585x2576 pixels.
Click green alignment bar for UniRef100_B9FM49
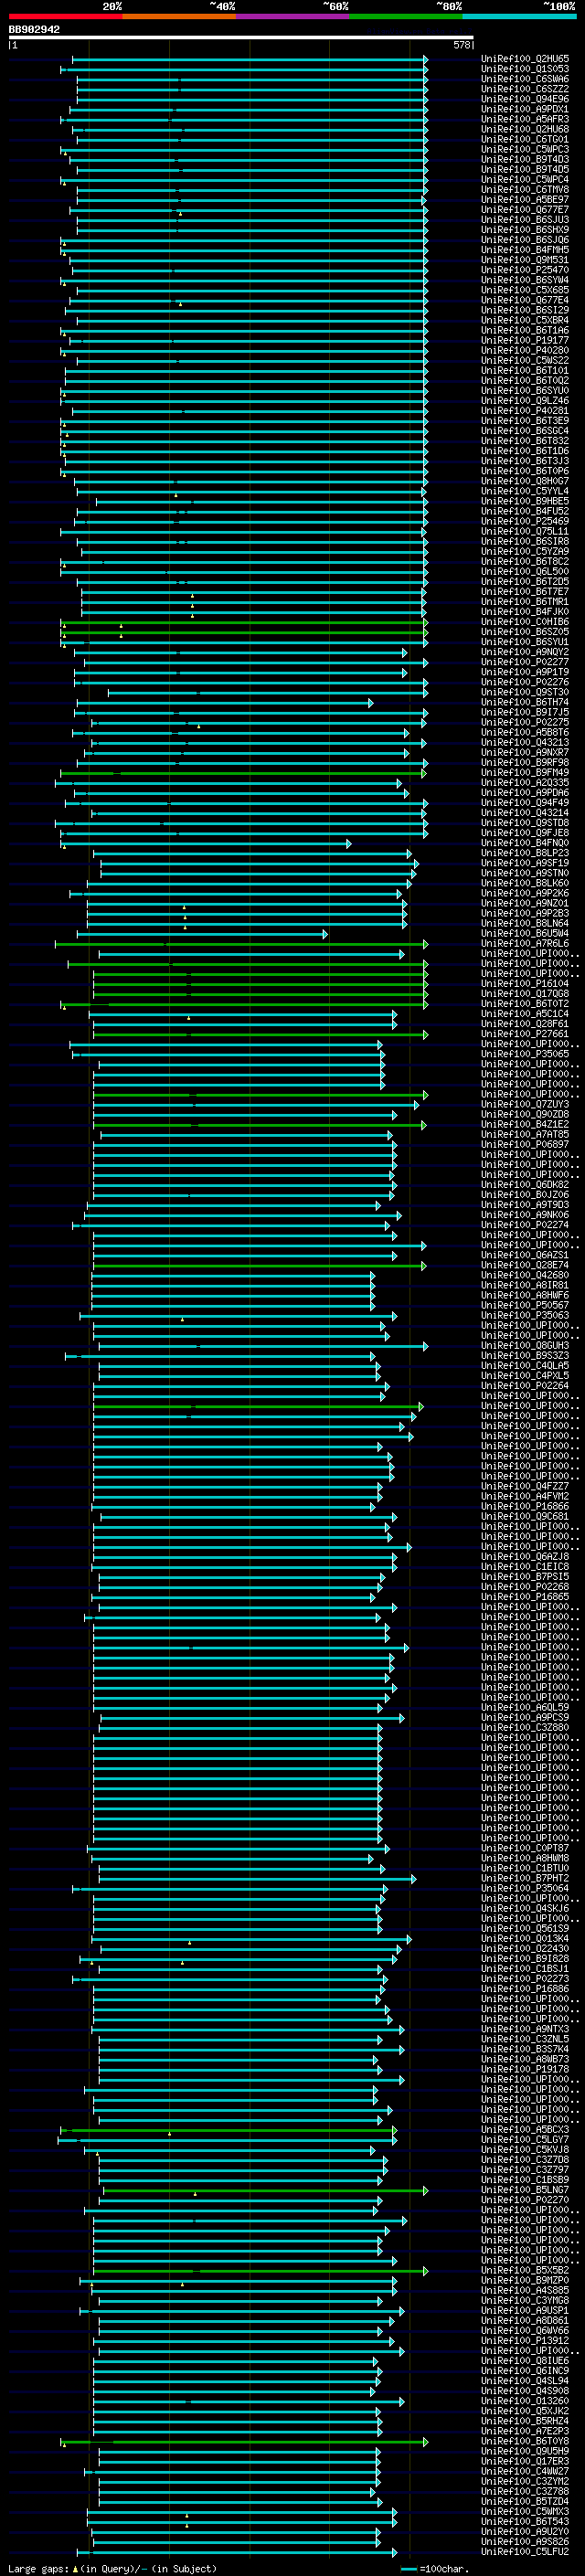tap(243, 773)
